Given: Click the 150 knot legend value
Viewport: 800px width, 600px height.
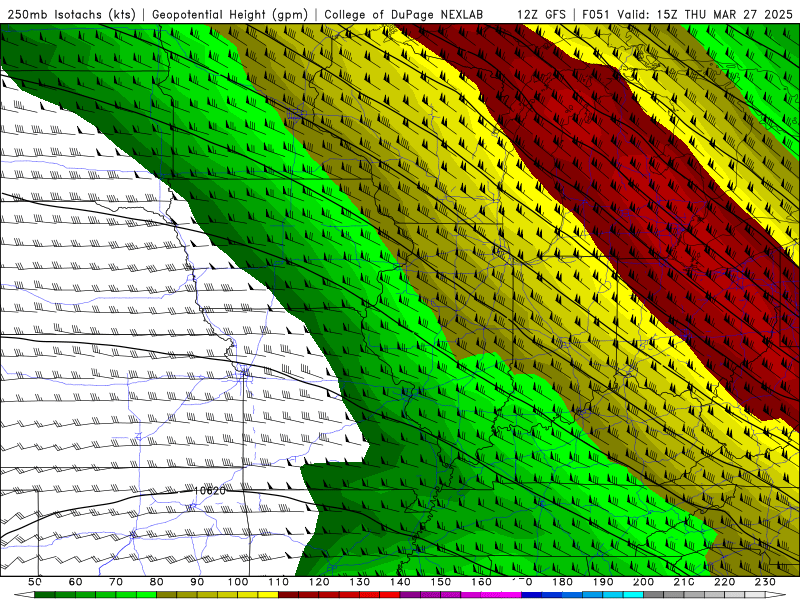Looking at the screenshot, I should [x=441, y=582].
